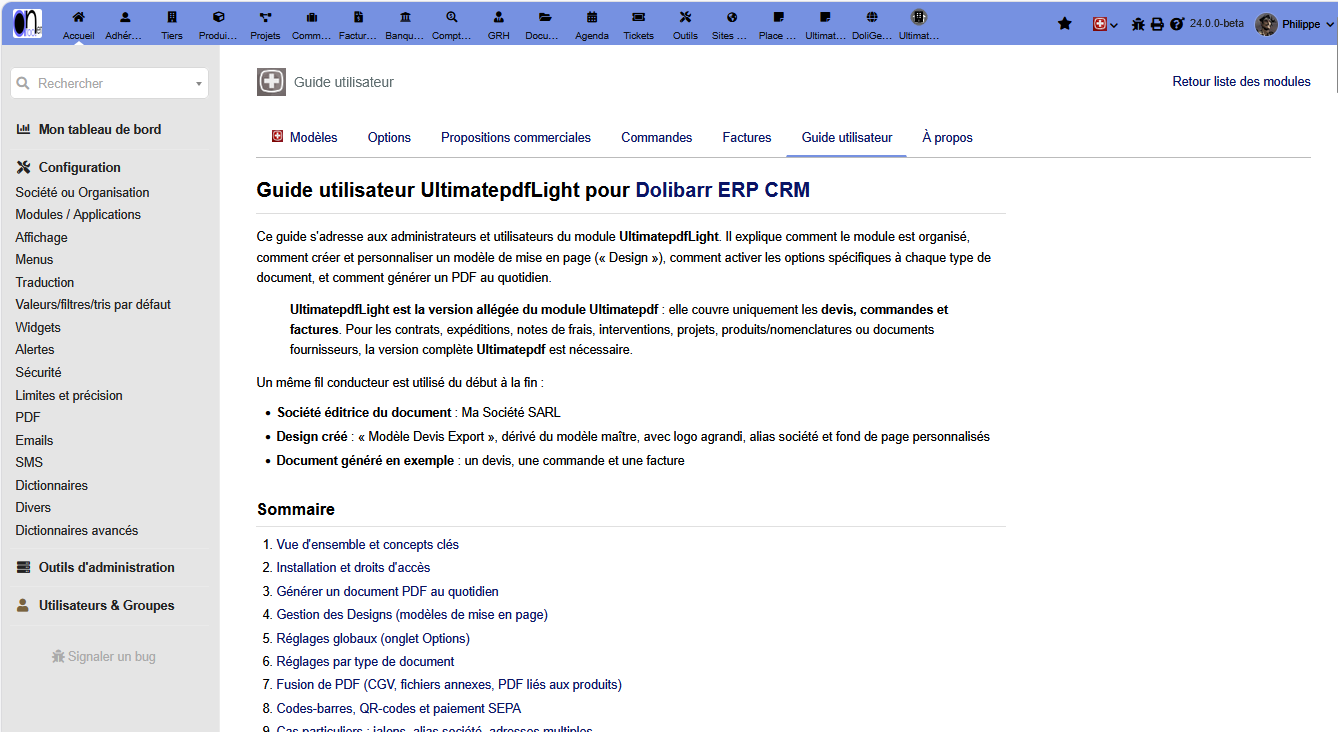Open the Outils tools icon
Viewport: 1338px width, 732px height.
(685, 17)
